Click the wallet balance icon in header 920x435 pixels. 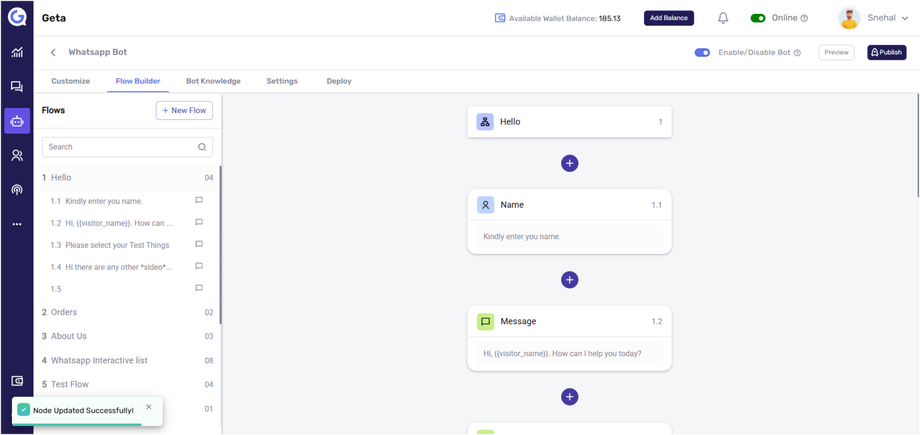click(500, 18)
